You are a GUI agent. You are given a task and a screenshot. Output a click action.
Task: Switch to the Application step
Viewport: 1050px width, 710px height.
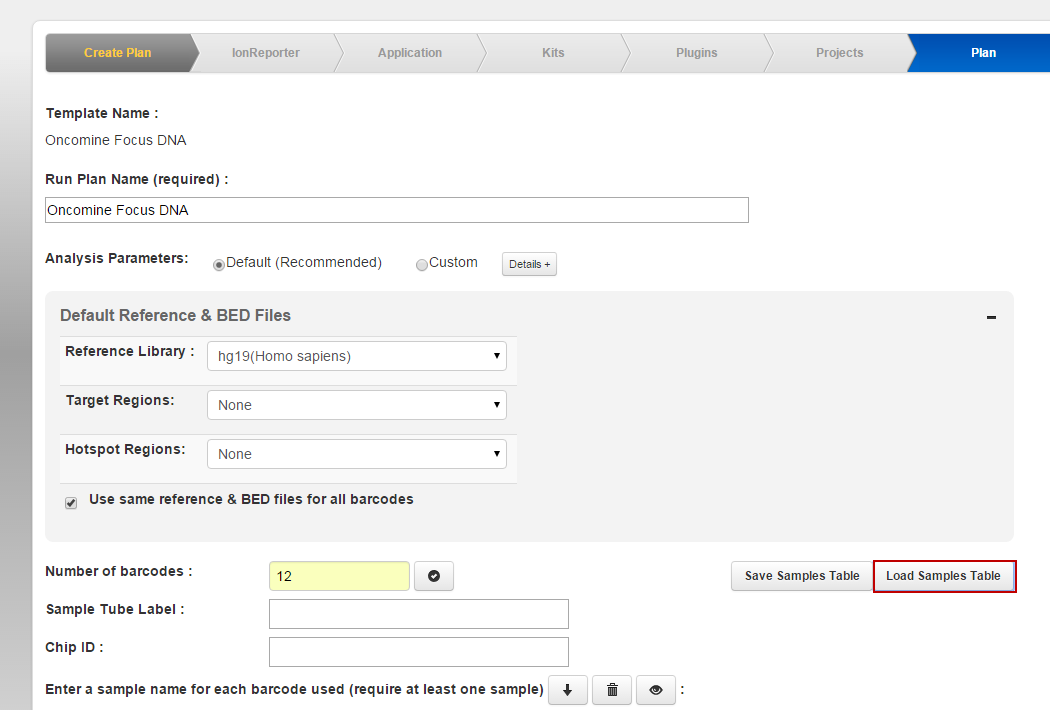[x=410, y=53]
